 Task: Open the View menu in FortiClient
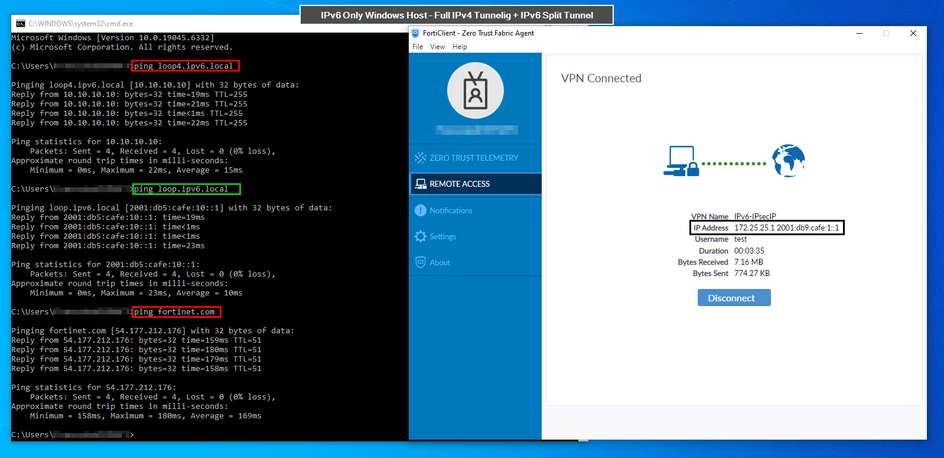pos(438,46)
